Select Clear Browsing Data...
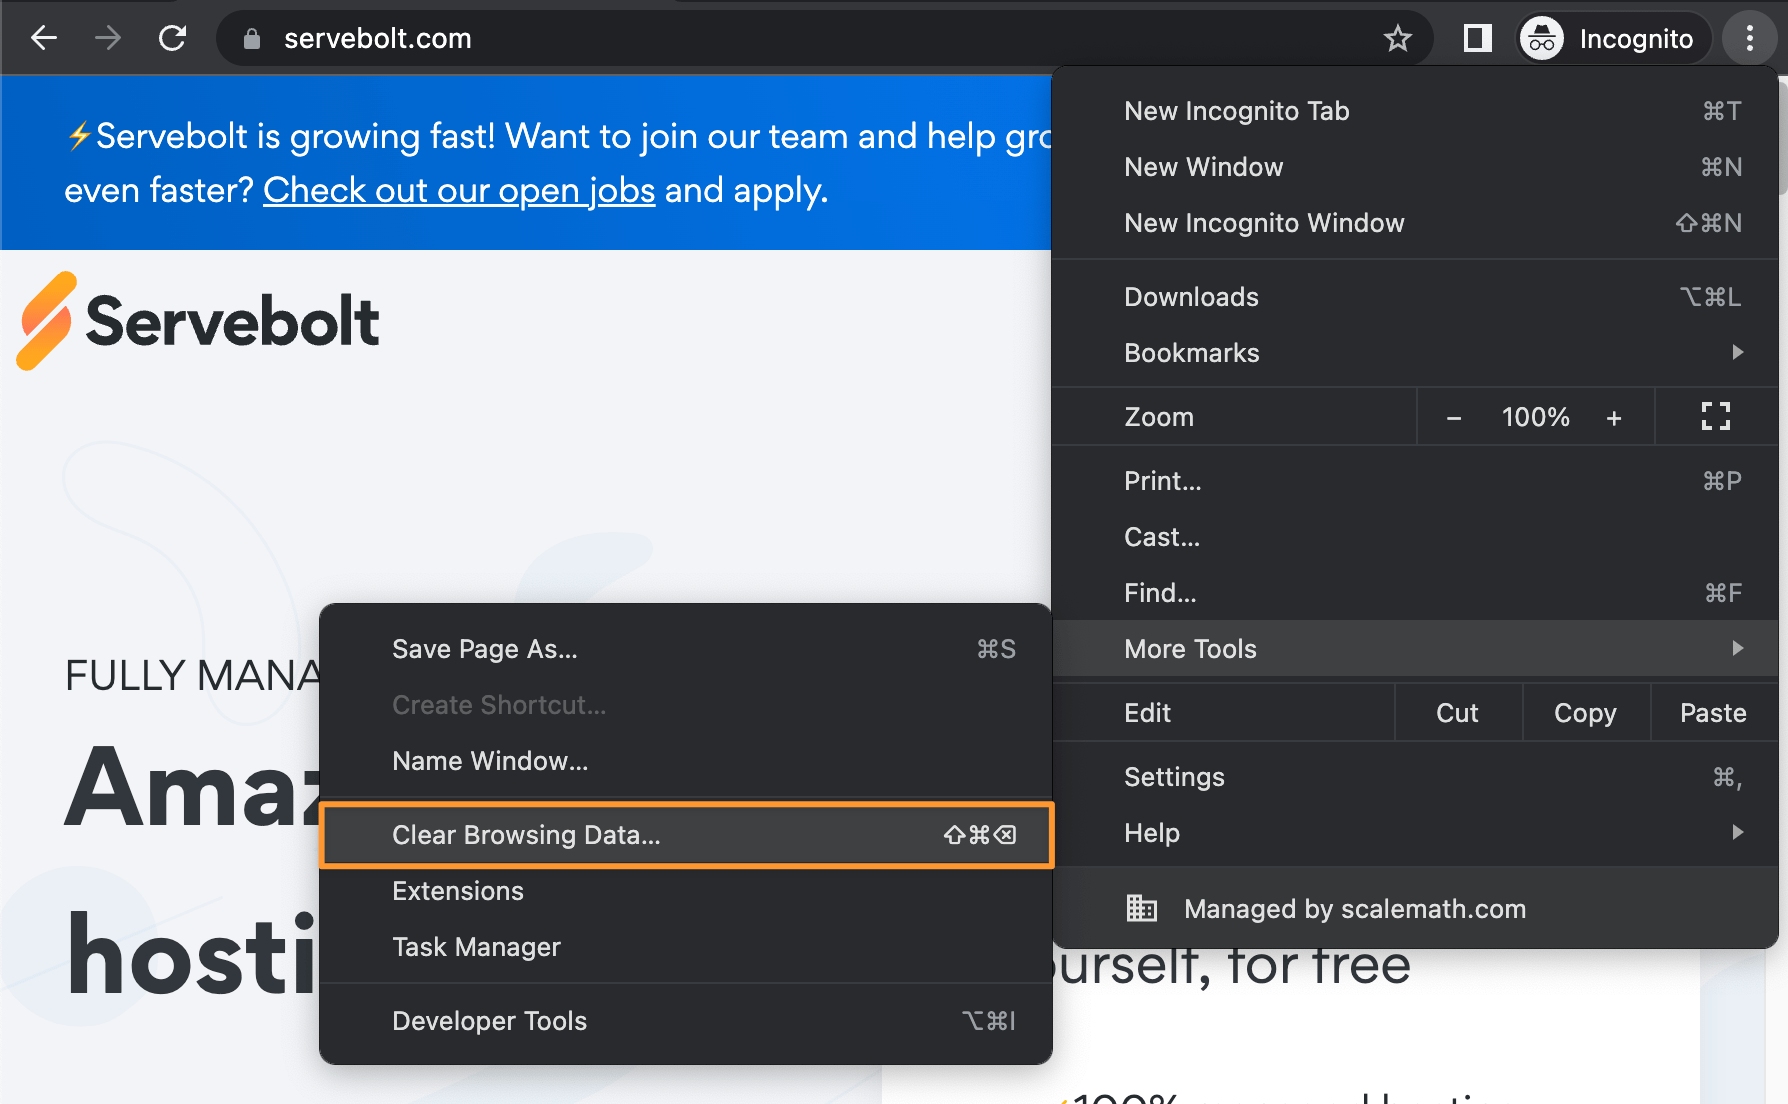The height and width of the screenshot is (1104, 1788). coord(686,835)
